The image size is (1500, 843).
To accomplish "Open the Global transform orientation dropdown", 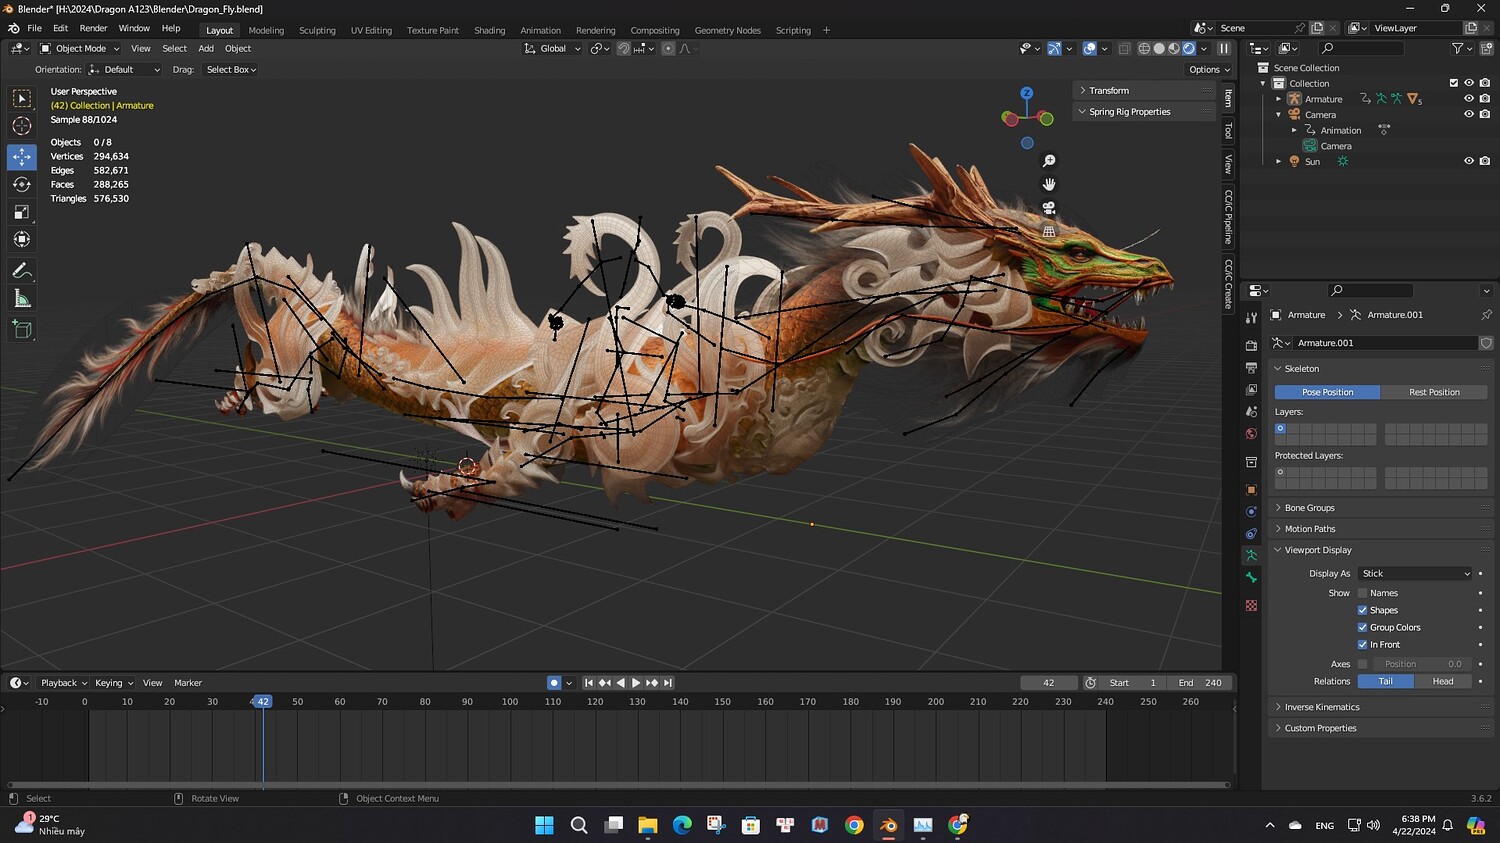I will point(553,48).
